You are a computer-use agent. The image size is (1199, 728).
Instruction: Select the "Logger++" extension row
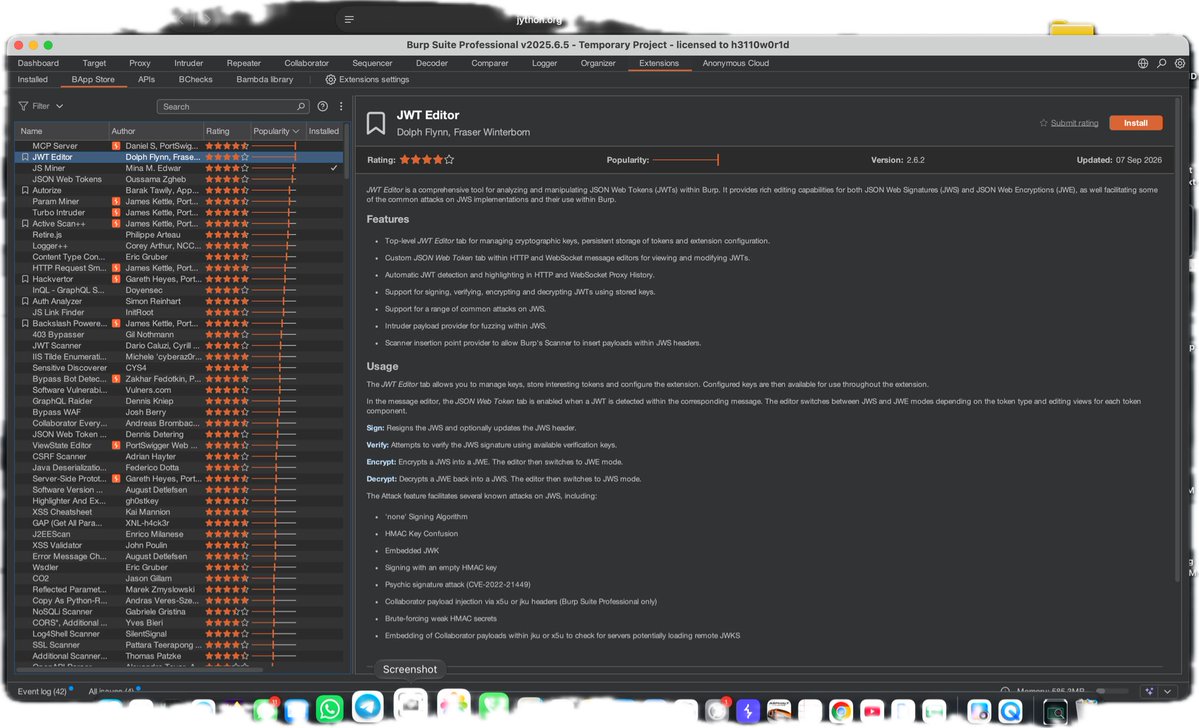(179, 245)
